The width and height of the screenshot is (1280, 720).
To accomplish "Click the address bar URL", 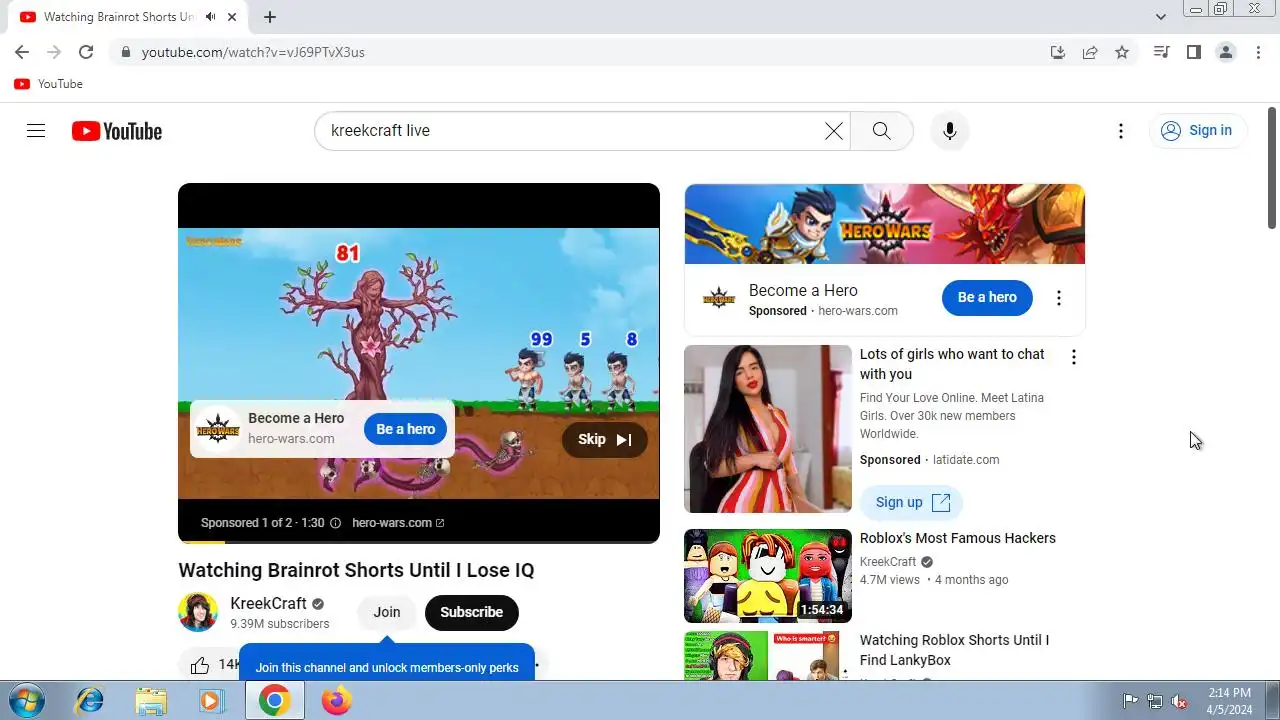I will (x=253, y=52).
